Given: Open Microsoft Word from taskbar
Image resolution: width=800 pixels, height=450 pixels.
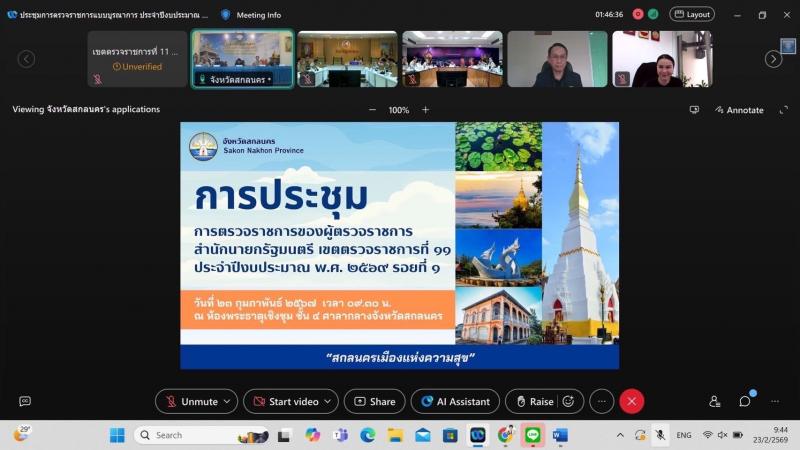Looking at the screenshot, I should pos(560,435).
